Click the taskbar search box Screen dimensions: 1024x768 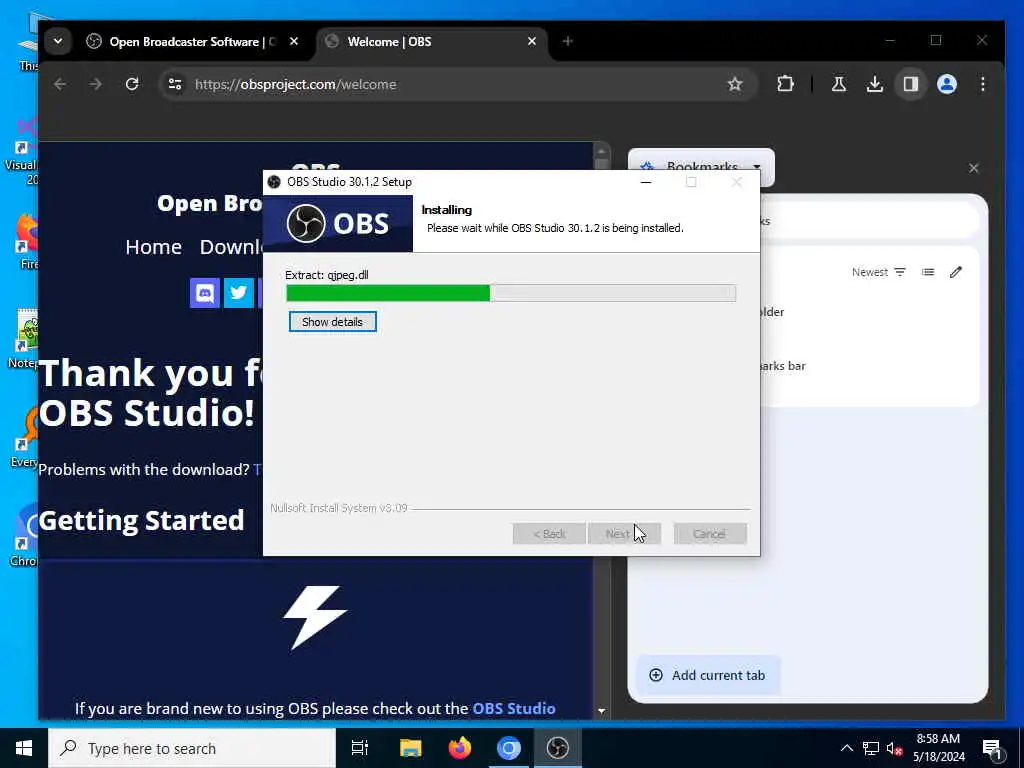point(192,748)
